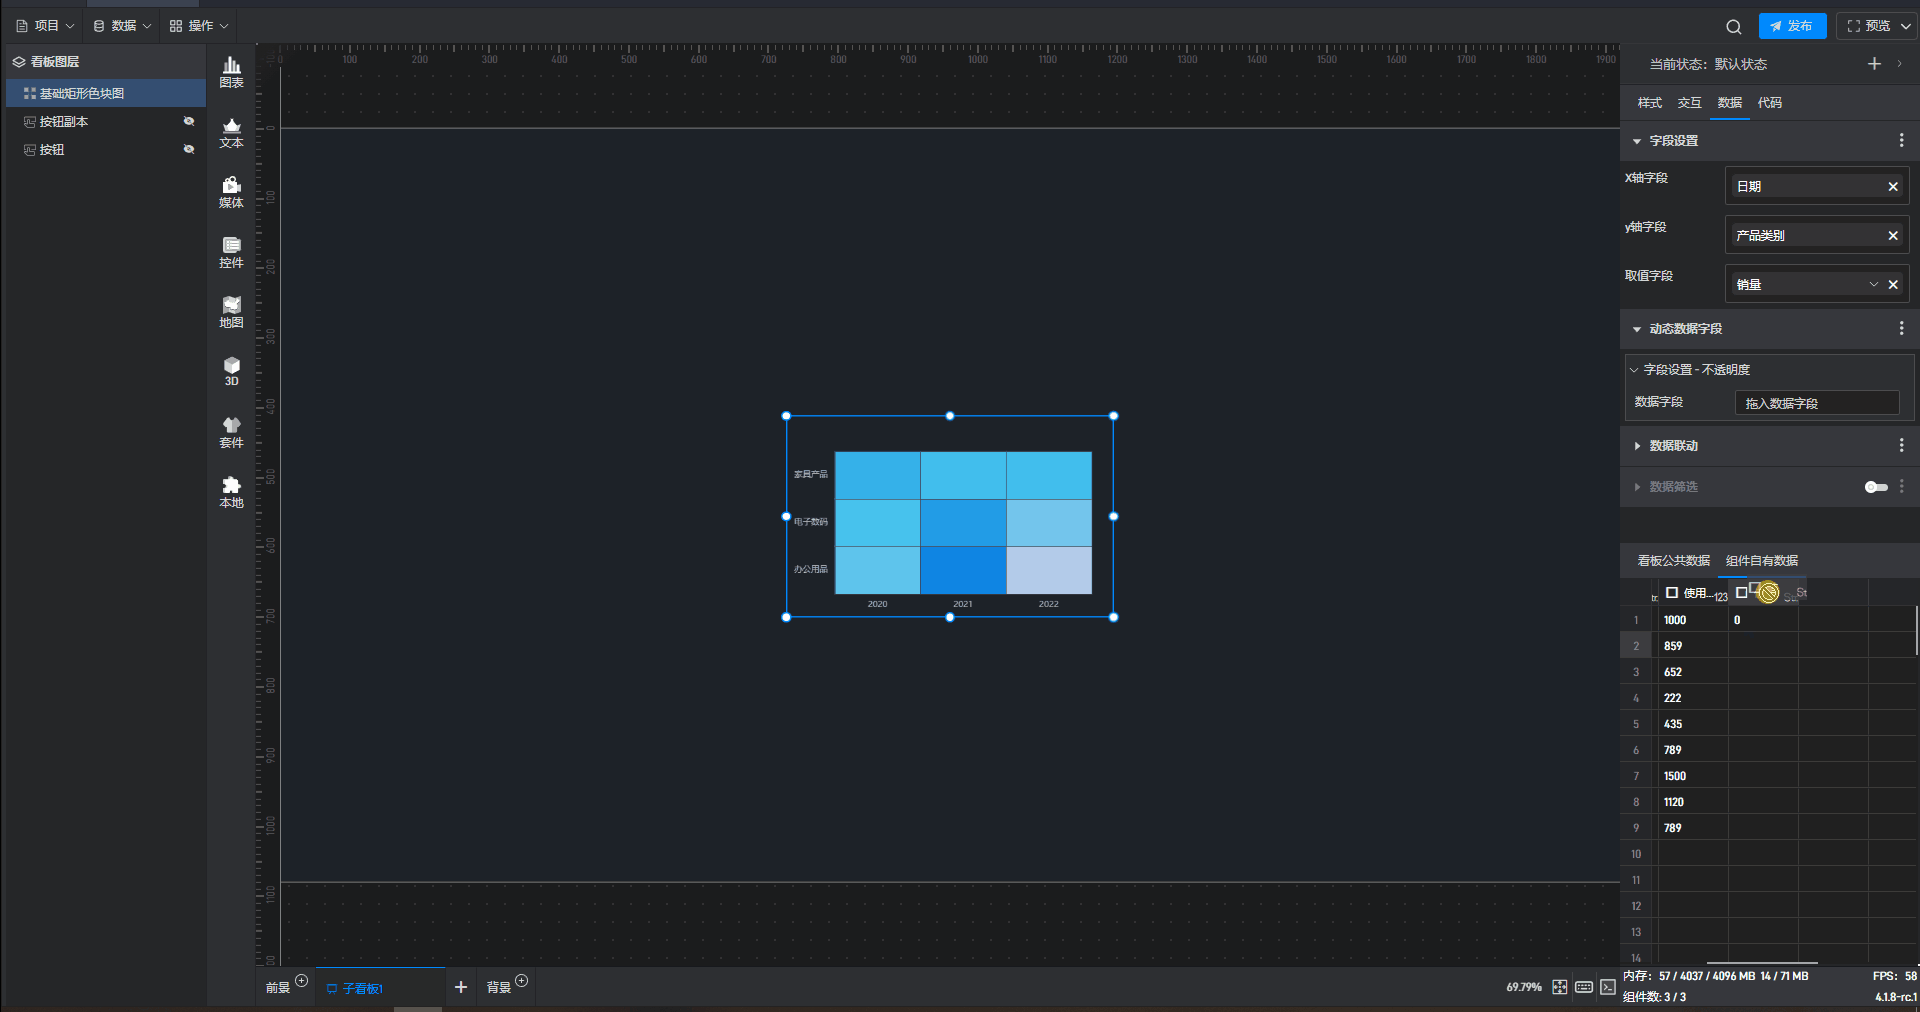Open the 取值字段 销量 dropdown
Screen dimensions: 1920x1012
pyautogui.click(x=1873, y=285)
